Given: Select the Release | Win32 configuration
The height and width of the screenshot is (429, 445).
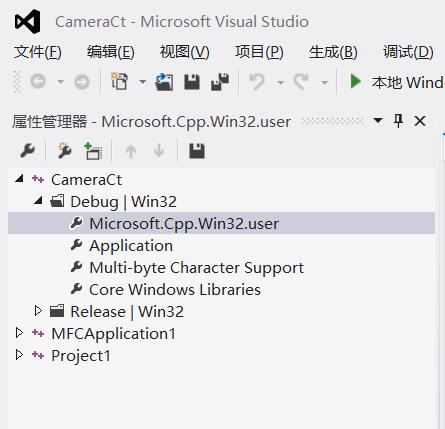Looking at the screenshot, I should 127,312.
